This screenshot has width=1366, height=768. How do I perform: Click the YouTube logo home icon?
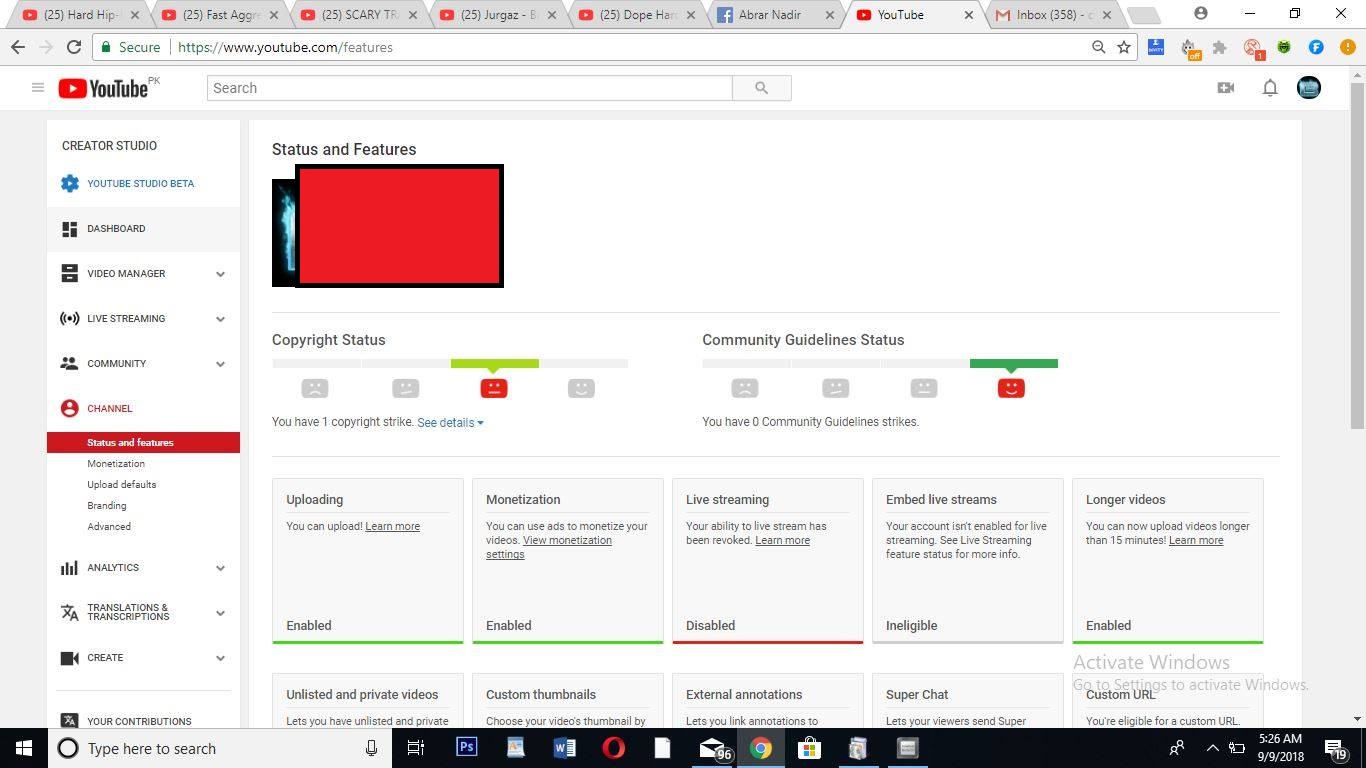pos(102,88)
